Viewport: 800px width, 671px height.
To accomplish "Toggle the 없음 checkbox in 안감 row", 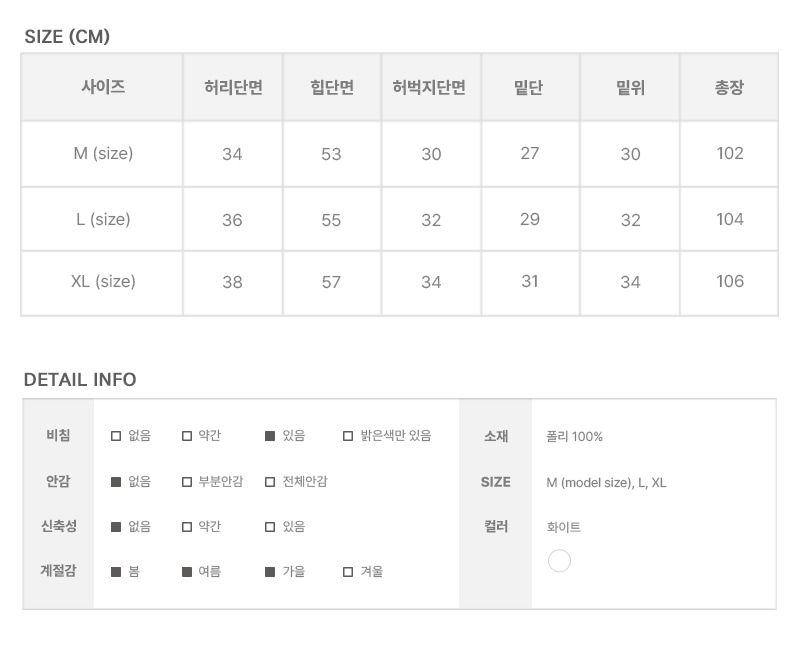I will [116, 482].
